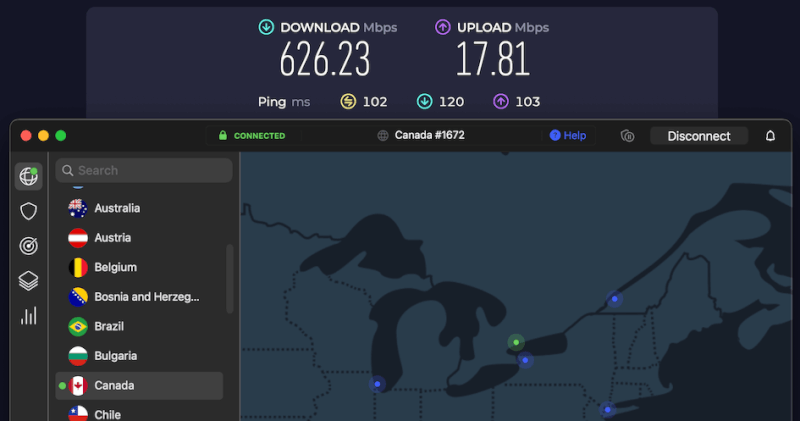Click the 17.81 upload speed value
Image resolution: width=800 pixels, height=421 pixels.
tap(493, 60)
